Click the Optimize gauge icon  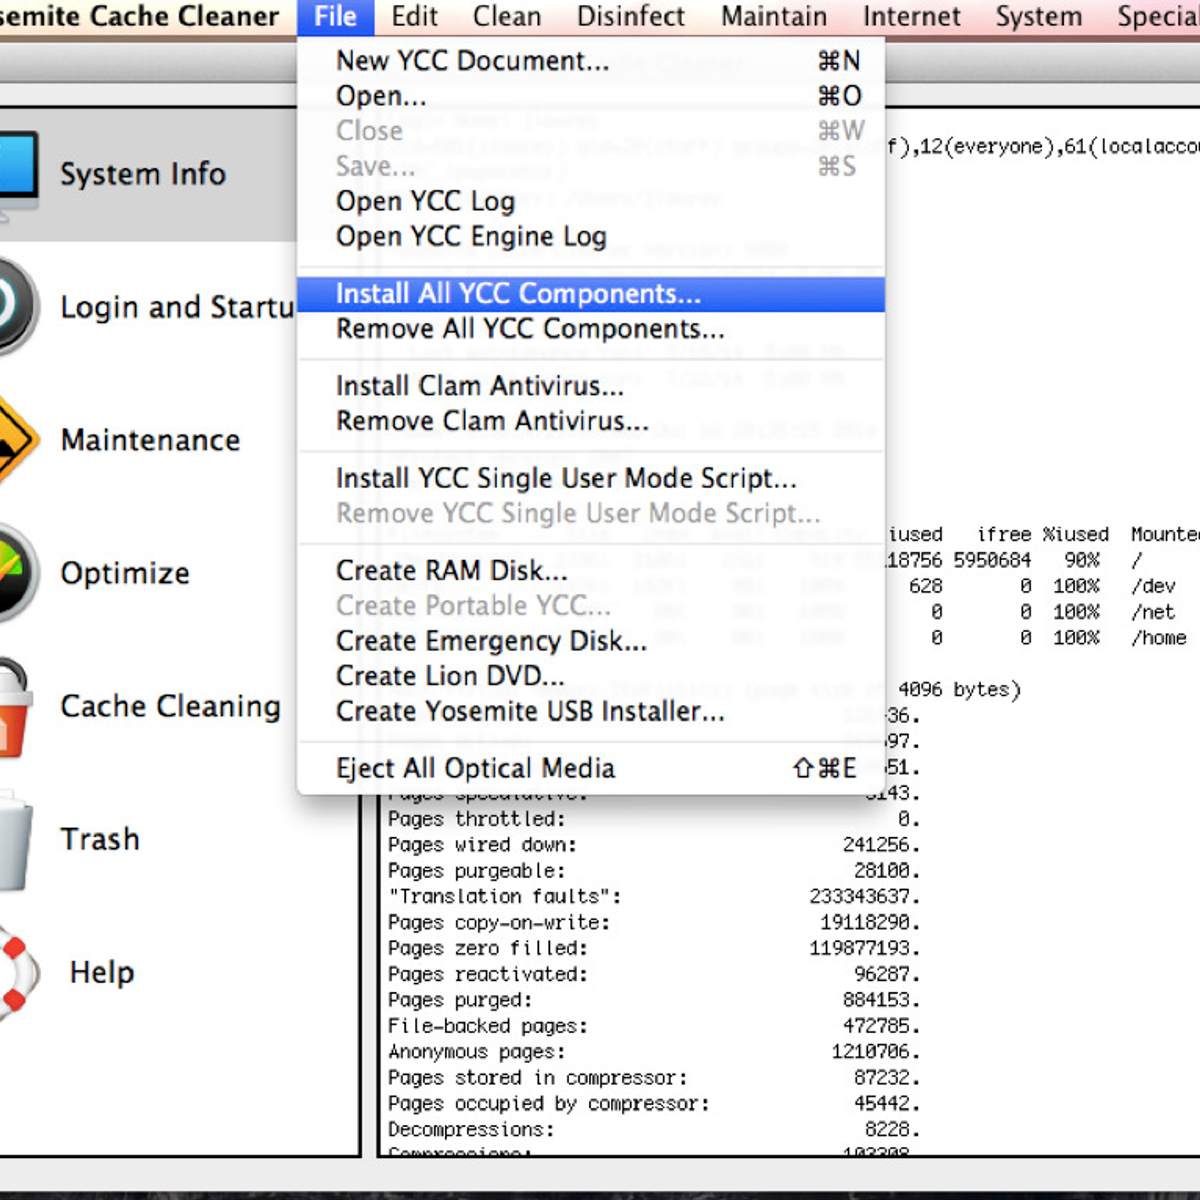point(18,573)
